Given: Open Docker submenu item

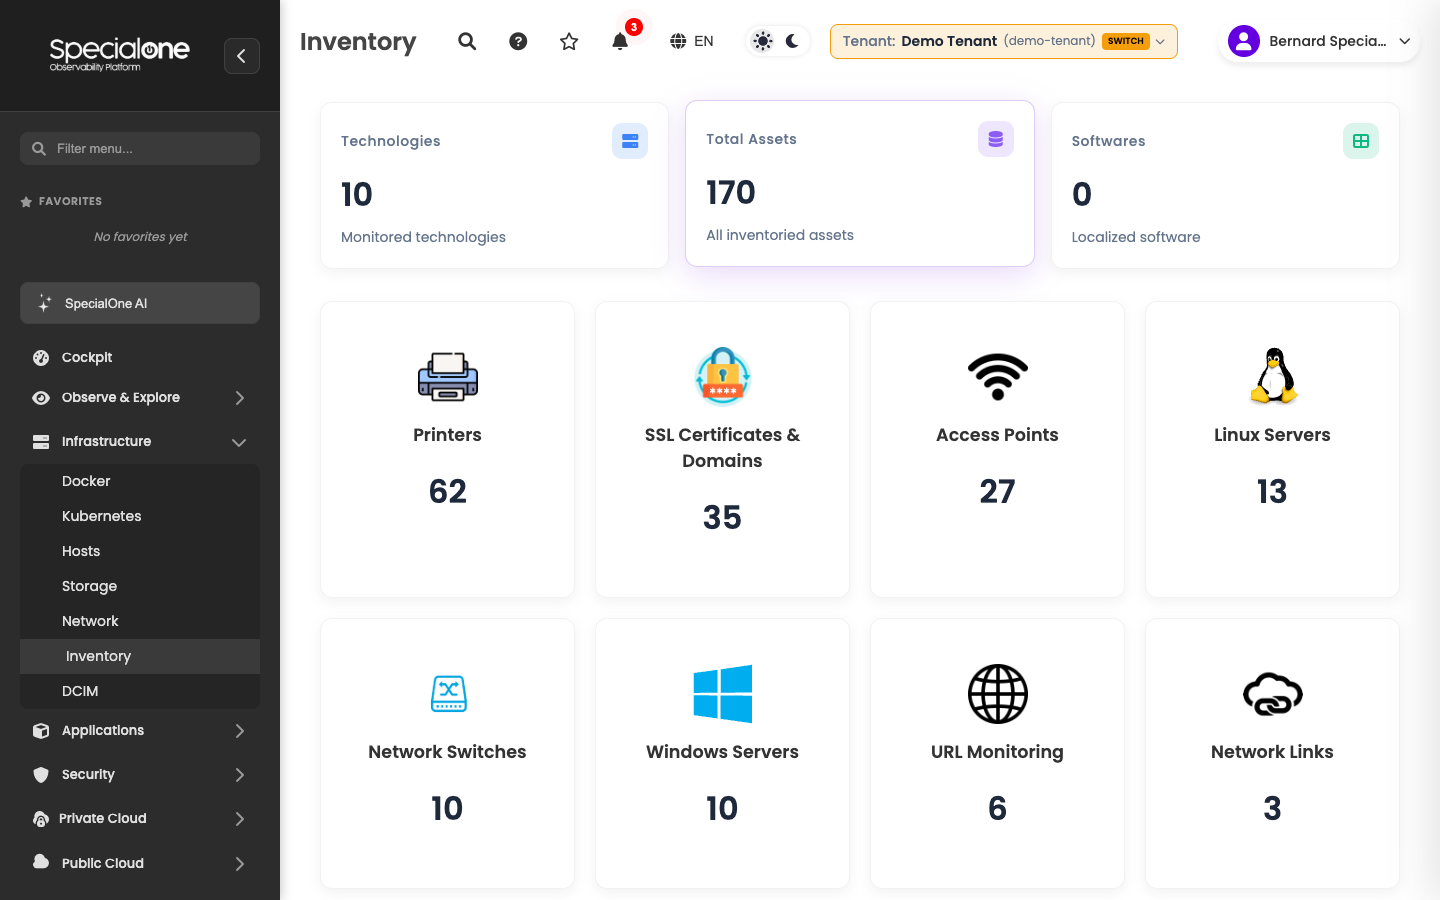Looking at the screenshot, I should point(140,481).
